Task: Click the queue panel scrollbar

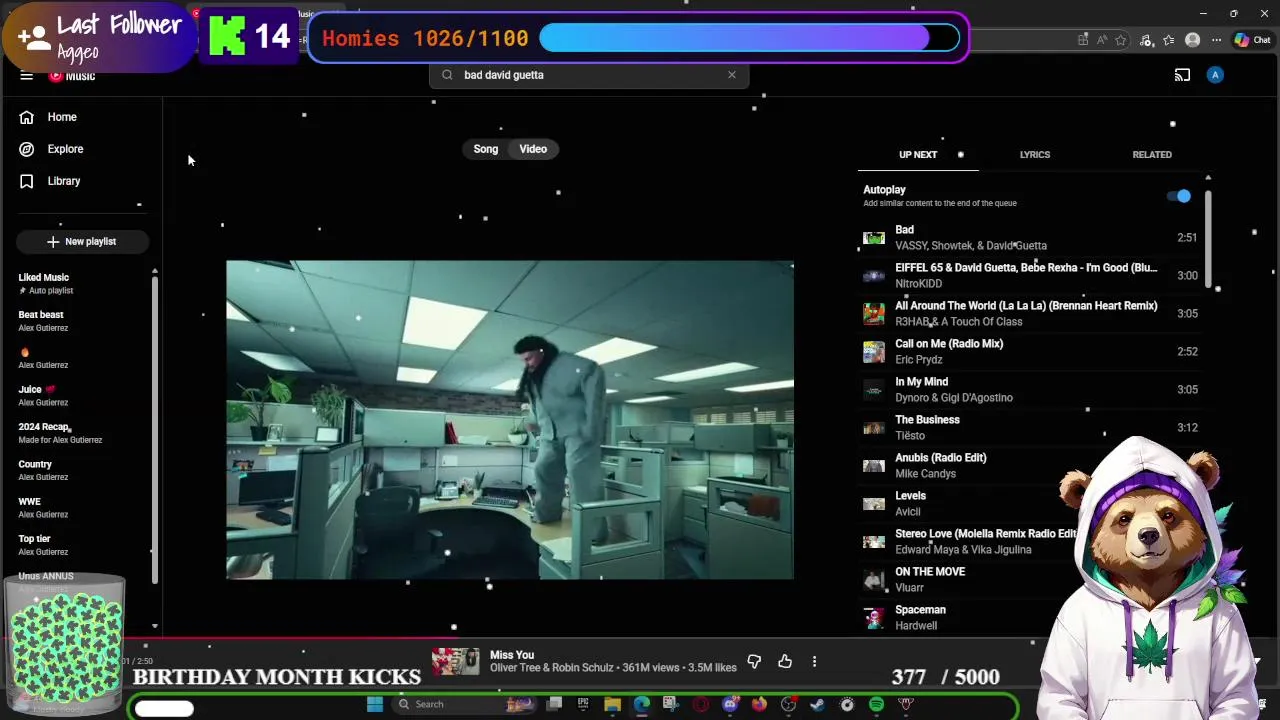Action: [x=1208, y=238]
